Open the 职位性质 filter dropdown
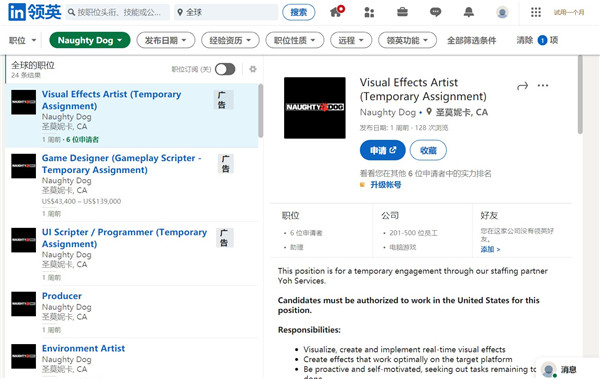The width and height of the screenshot is (600, 379). pyautogui.click(x=295, y=40)
